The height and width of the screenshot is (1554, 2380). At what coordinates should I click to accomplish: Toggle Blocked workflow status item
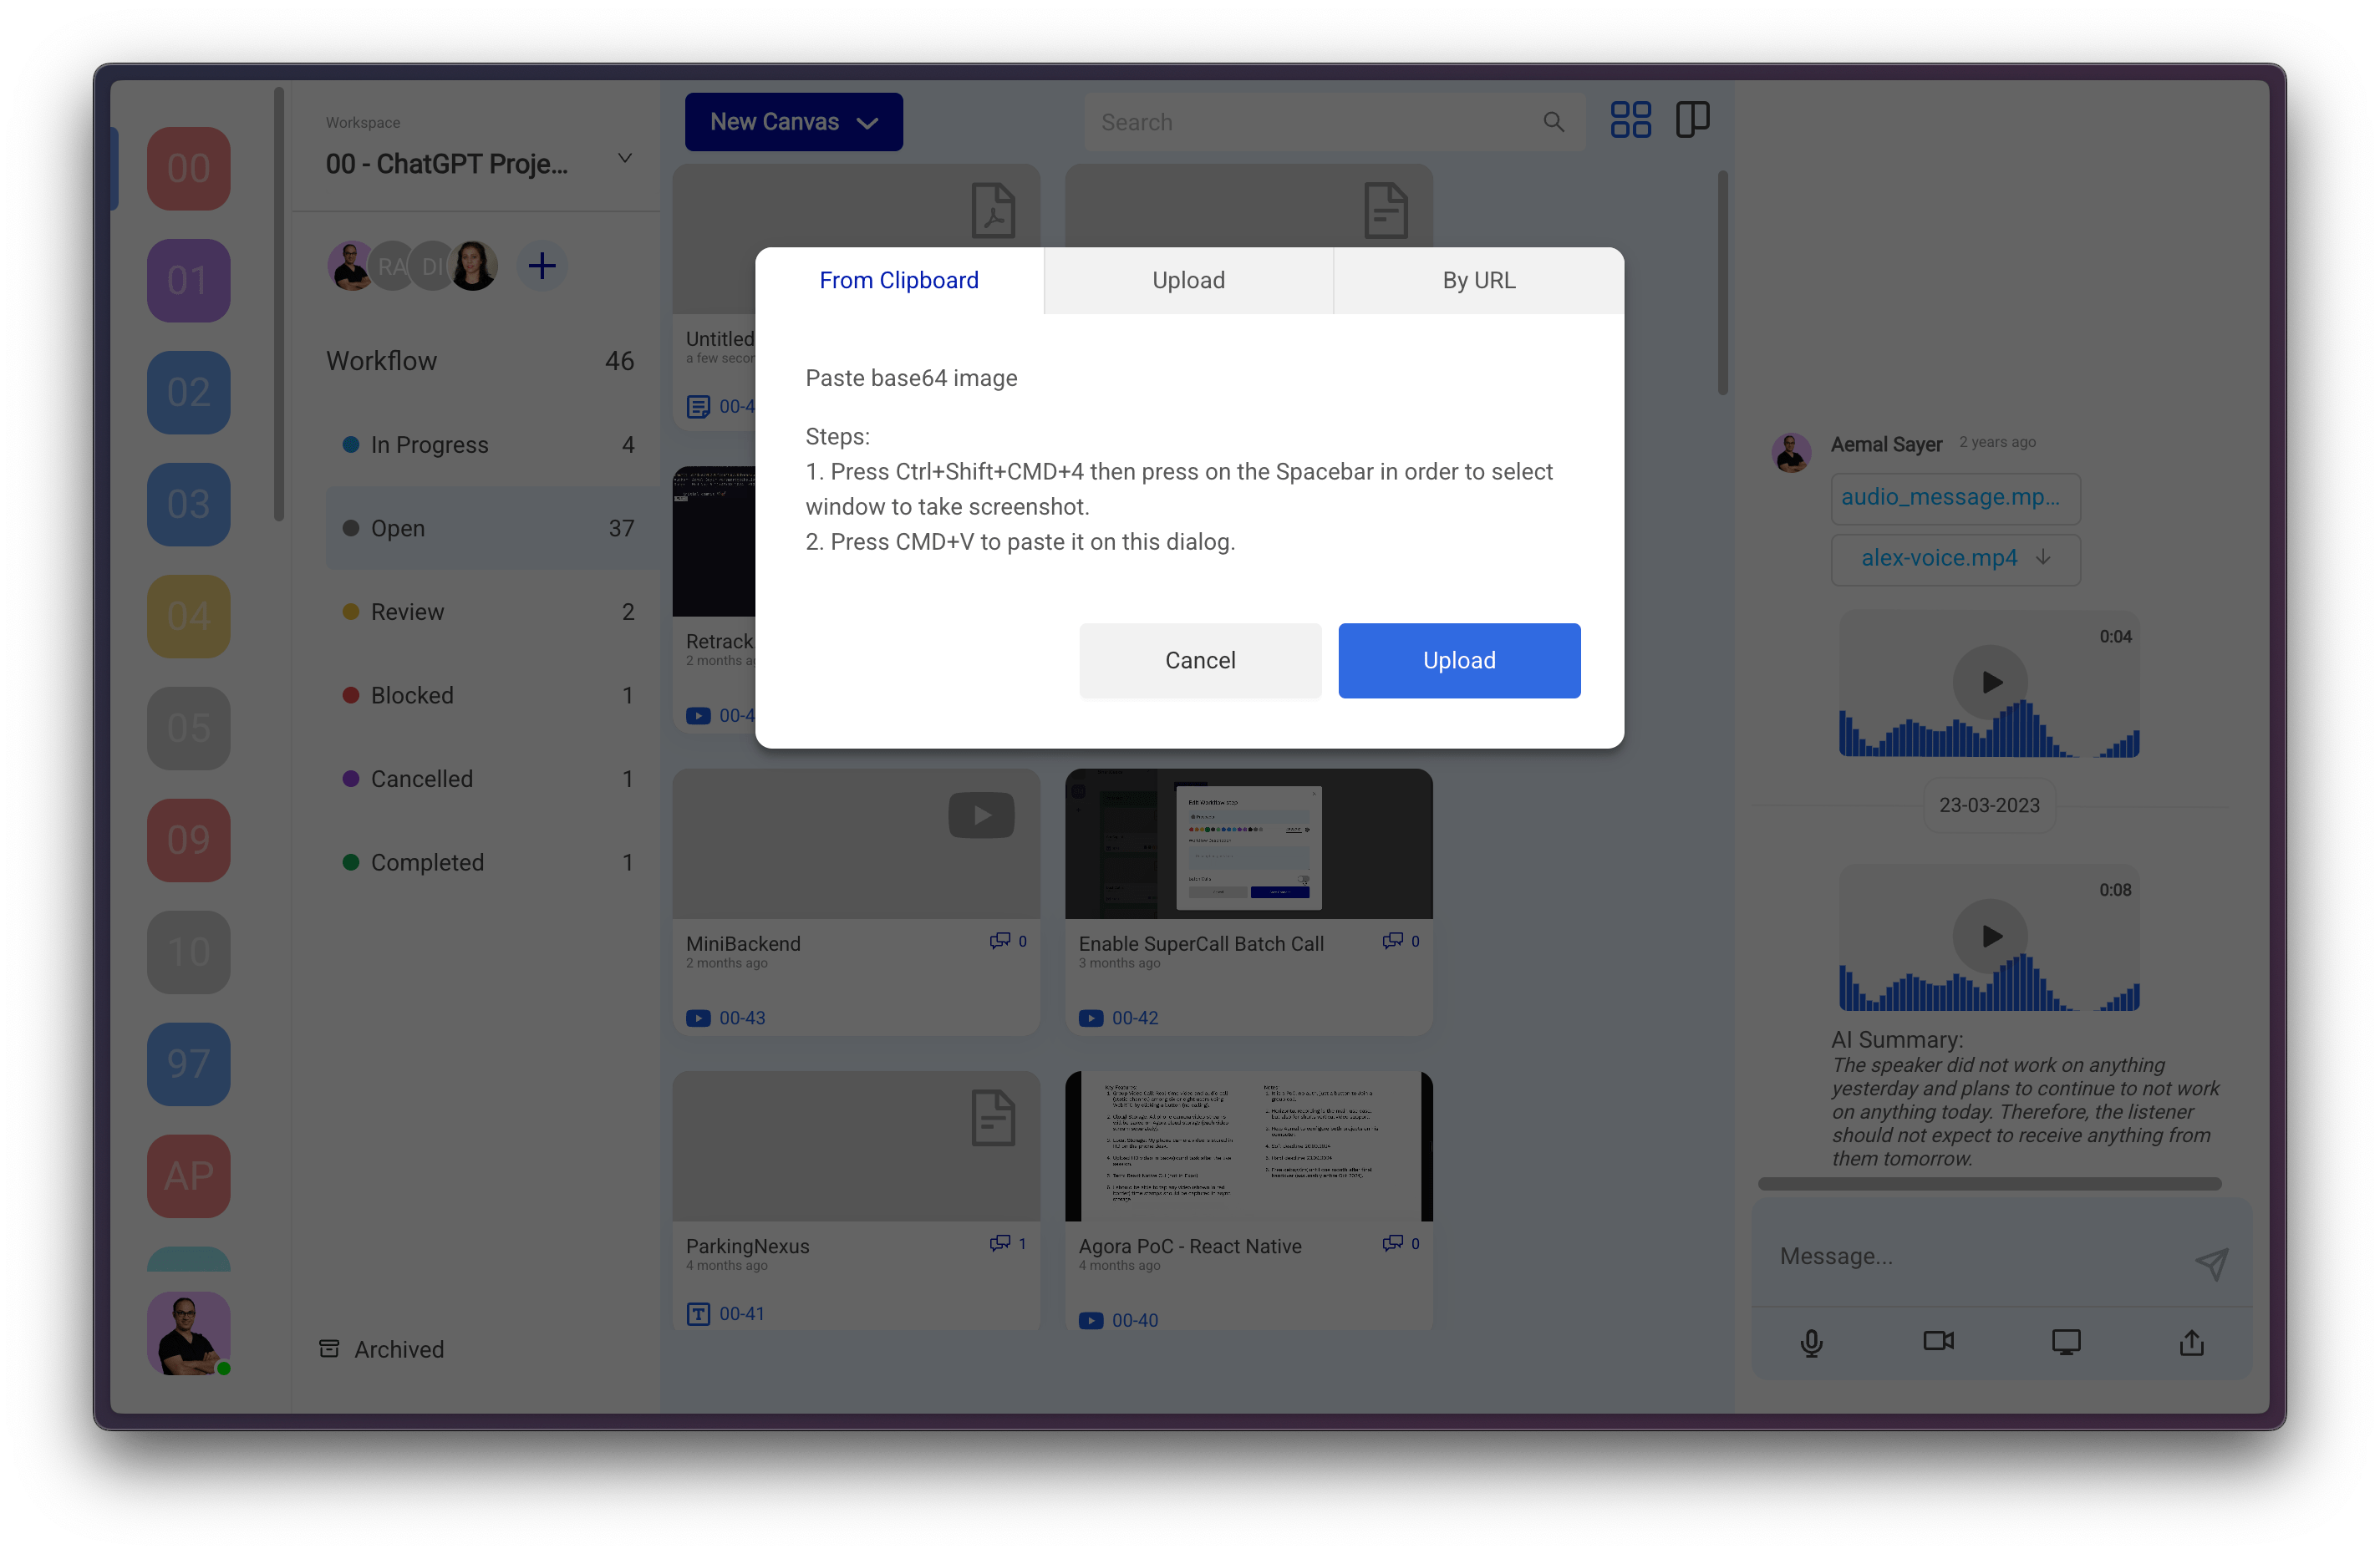click(411, 692)
